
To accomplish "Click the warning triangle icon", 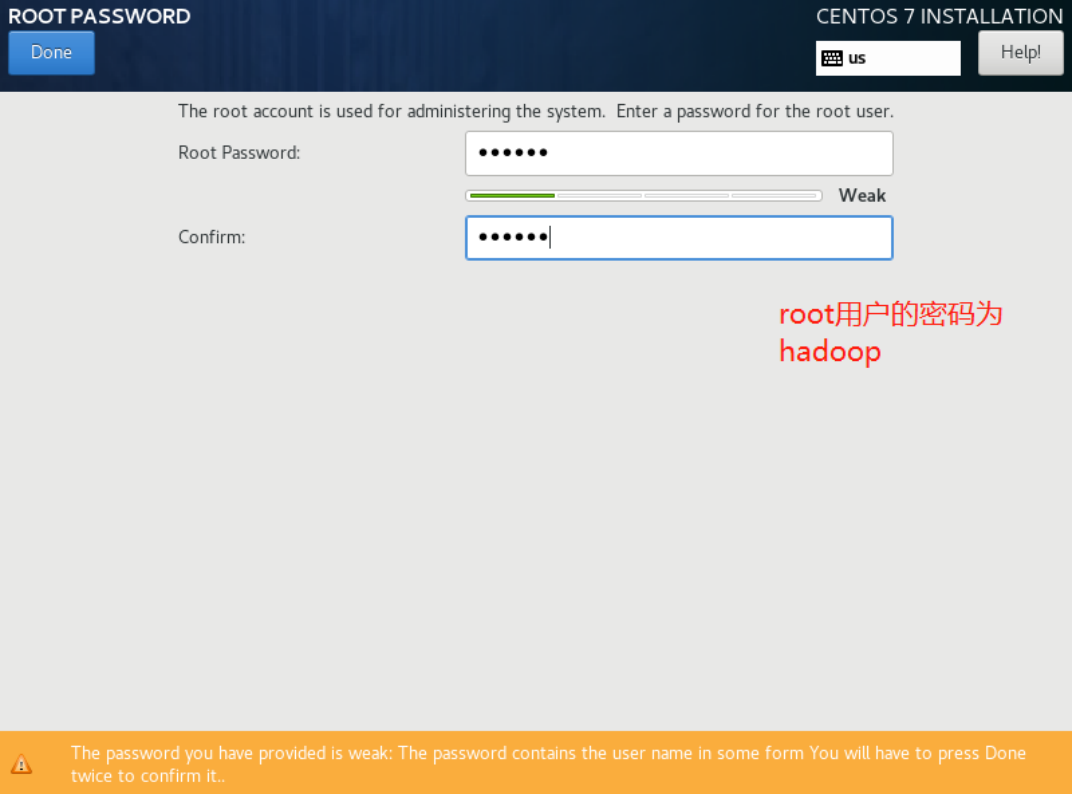I will [x=21, y=763].
